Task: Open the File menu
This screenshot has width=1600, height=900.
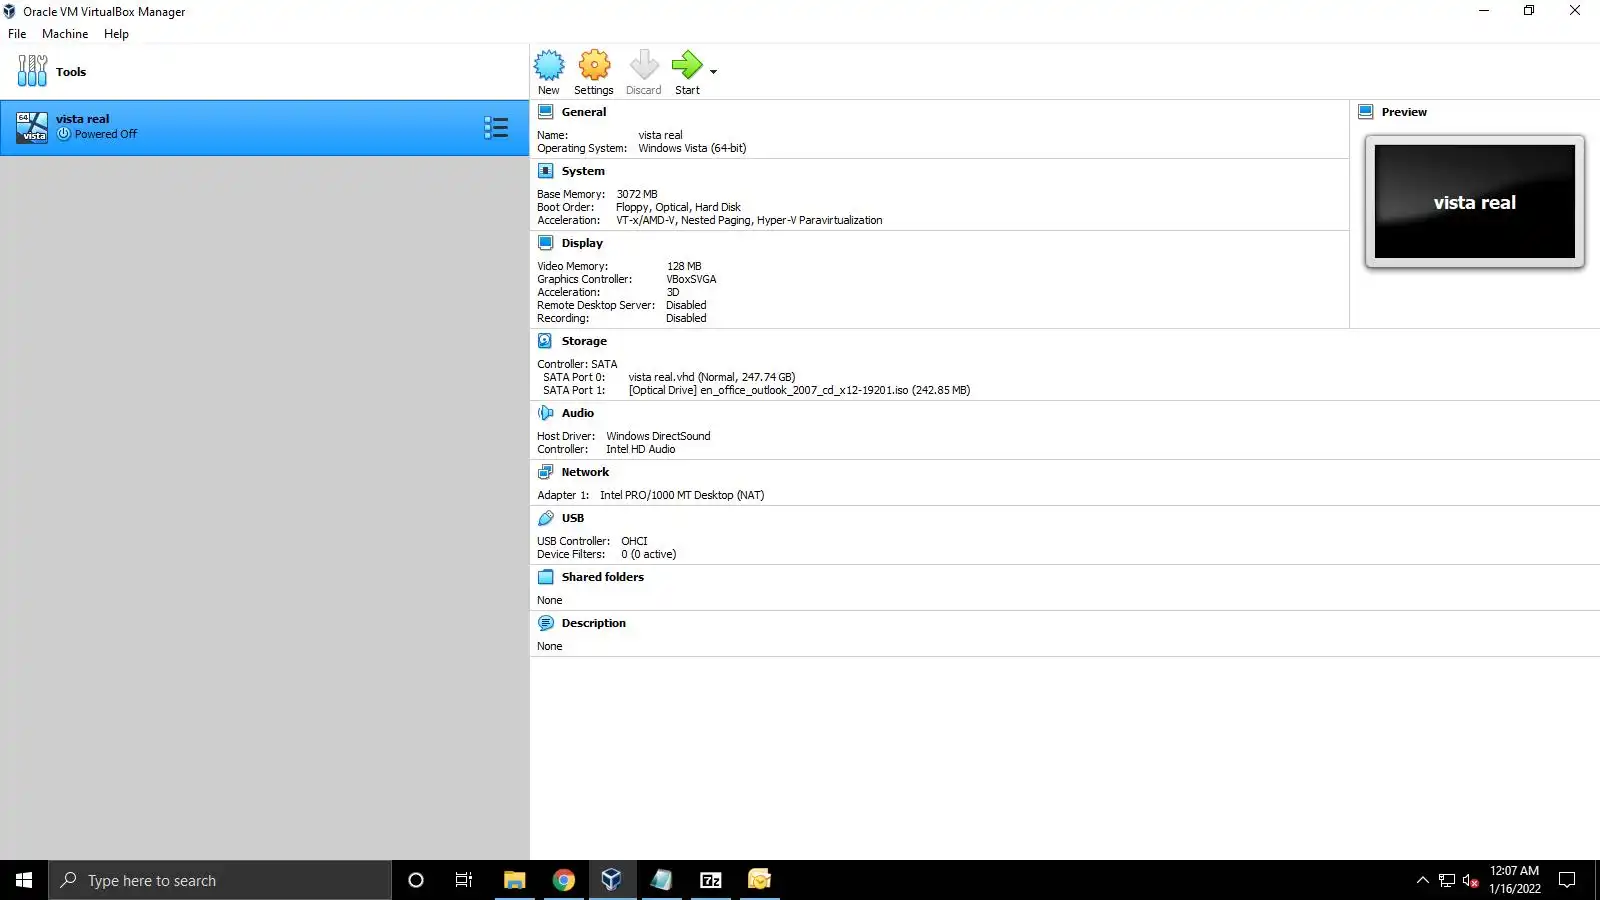Action: [x=17, y=34]
